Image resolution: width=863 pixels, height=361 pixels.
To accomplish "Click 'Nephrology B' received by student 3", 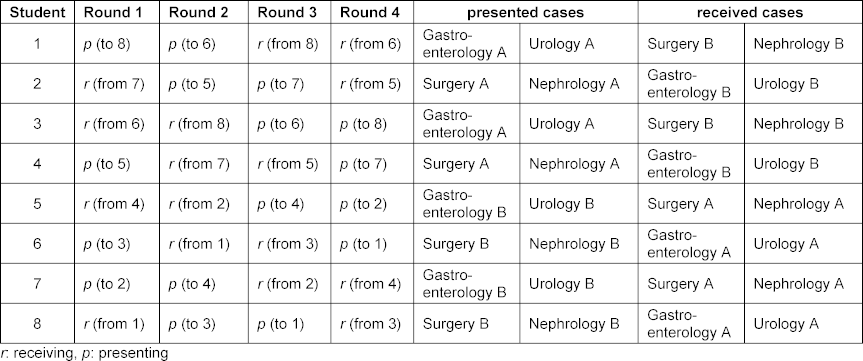I will click(799, 124).
